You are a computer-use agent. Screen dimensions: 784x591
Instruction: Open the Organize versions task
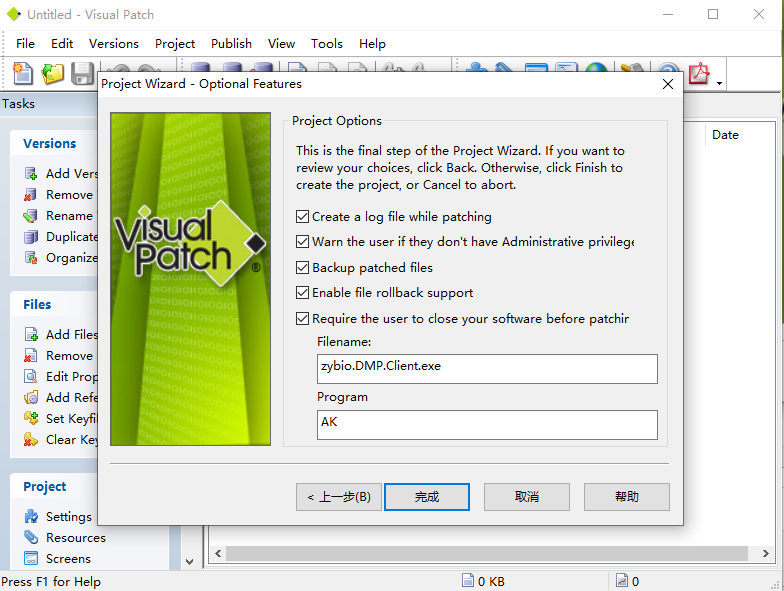click(61, 258)
